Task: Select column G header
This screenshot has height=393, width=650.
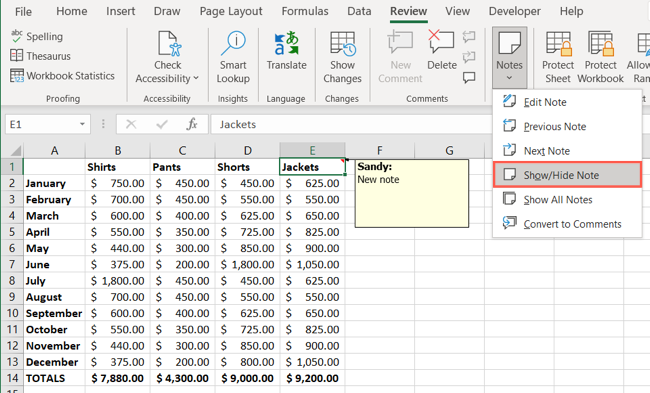Action: (449, 150)
